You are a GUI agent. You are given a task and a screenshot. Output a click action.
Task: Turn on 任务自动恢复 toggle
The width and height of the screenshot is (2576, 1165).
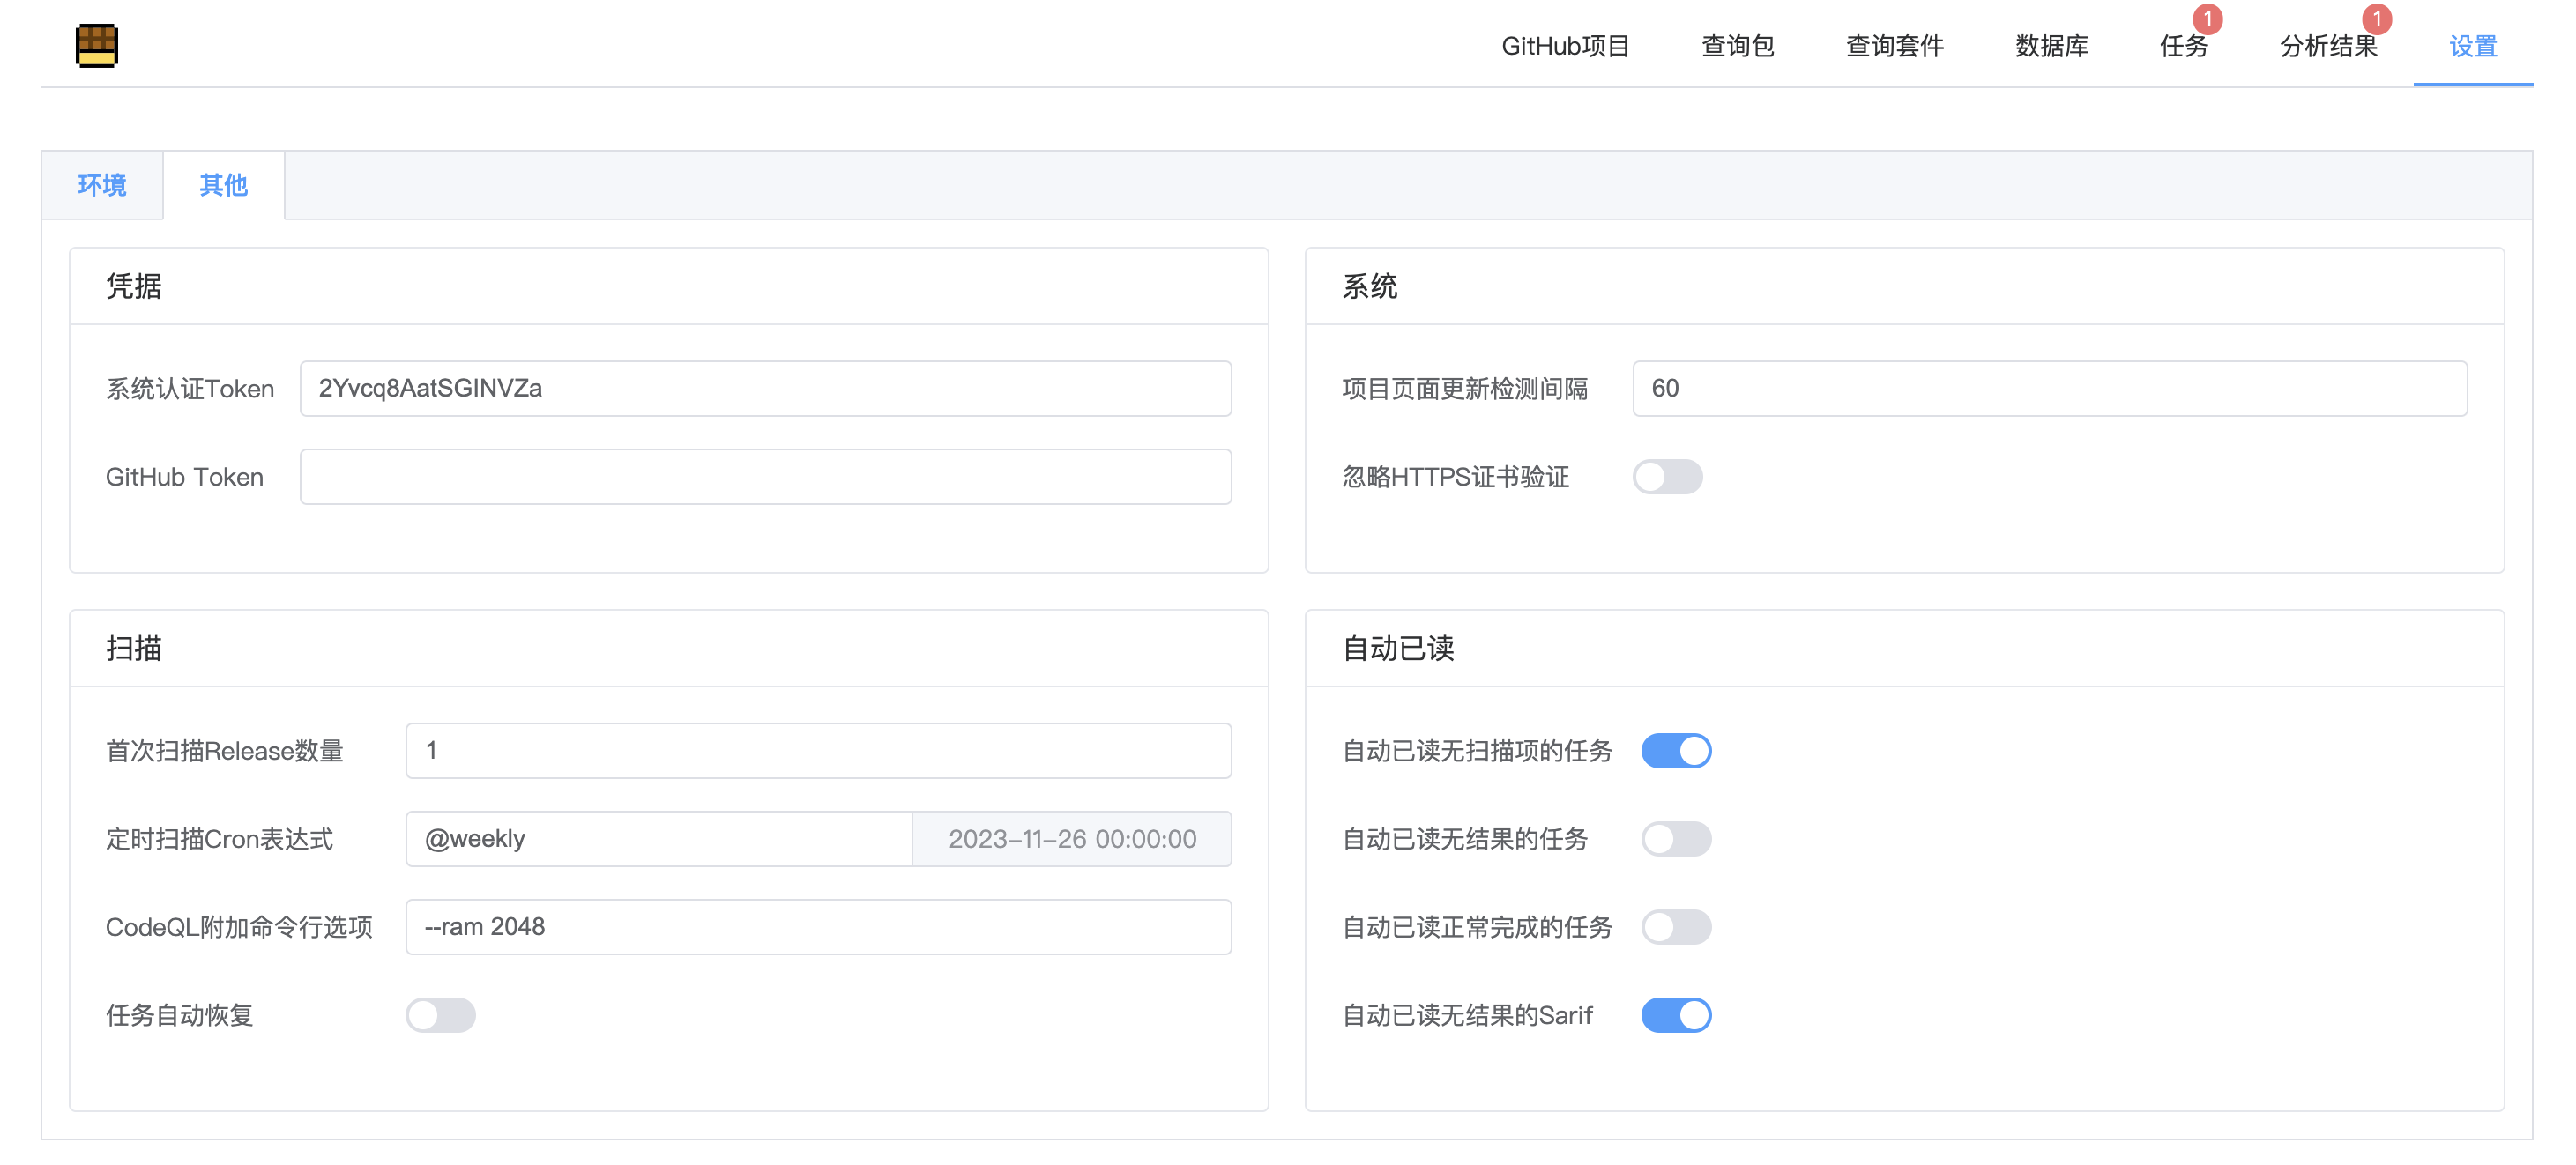440,1015
